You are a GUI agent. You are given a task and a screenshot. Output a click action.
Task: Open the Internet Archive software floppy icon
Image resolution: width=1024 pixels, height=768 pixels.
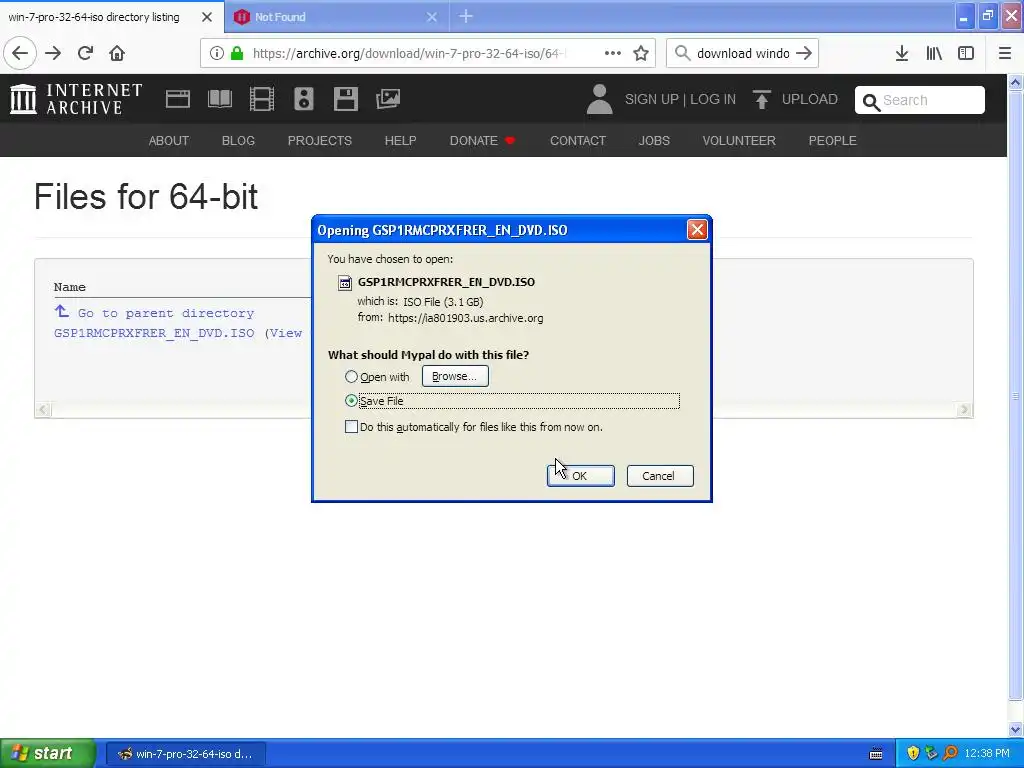(345, 99)
